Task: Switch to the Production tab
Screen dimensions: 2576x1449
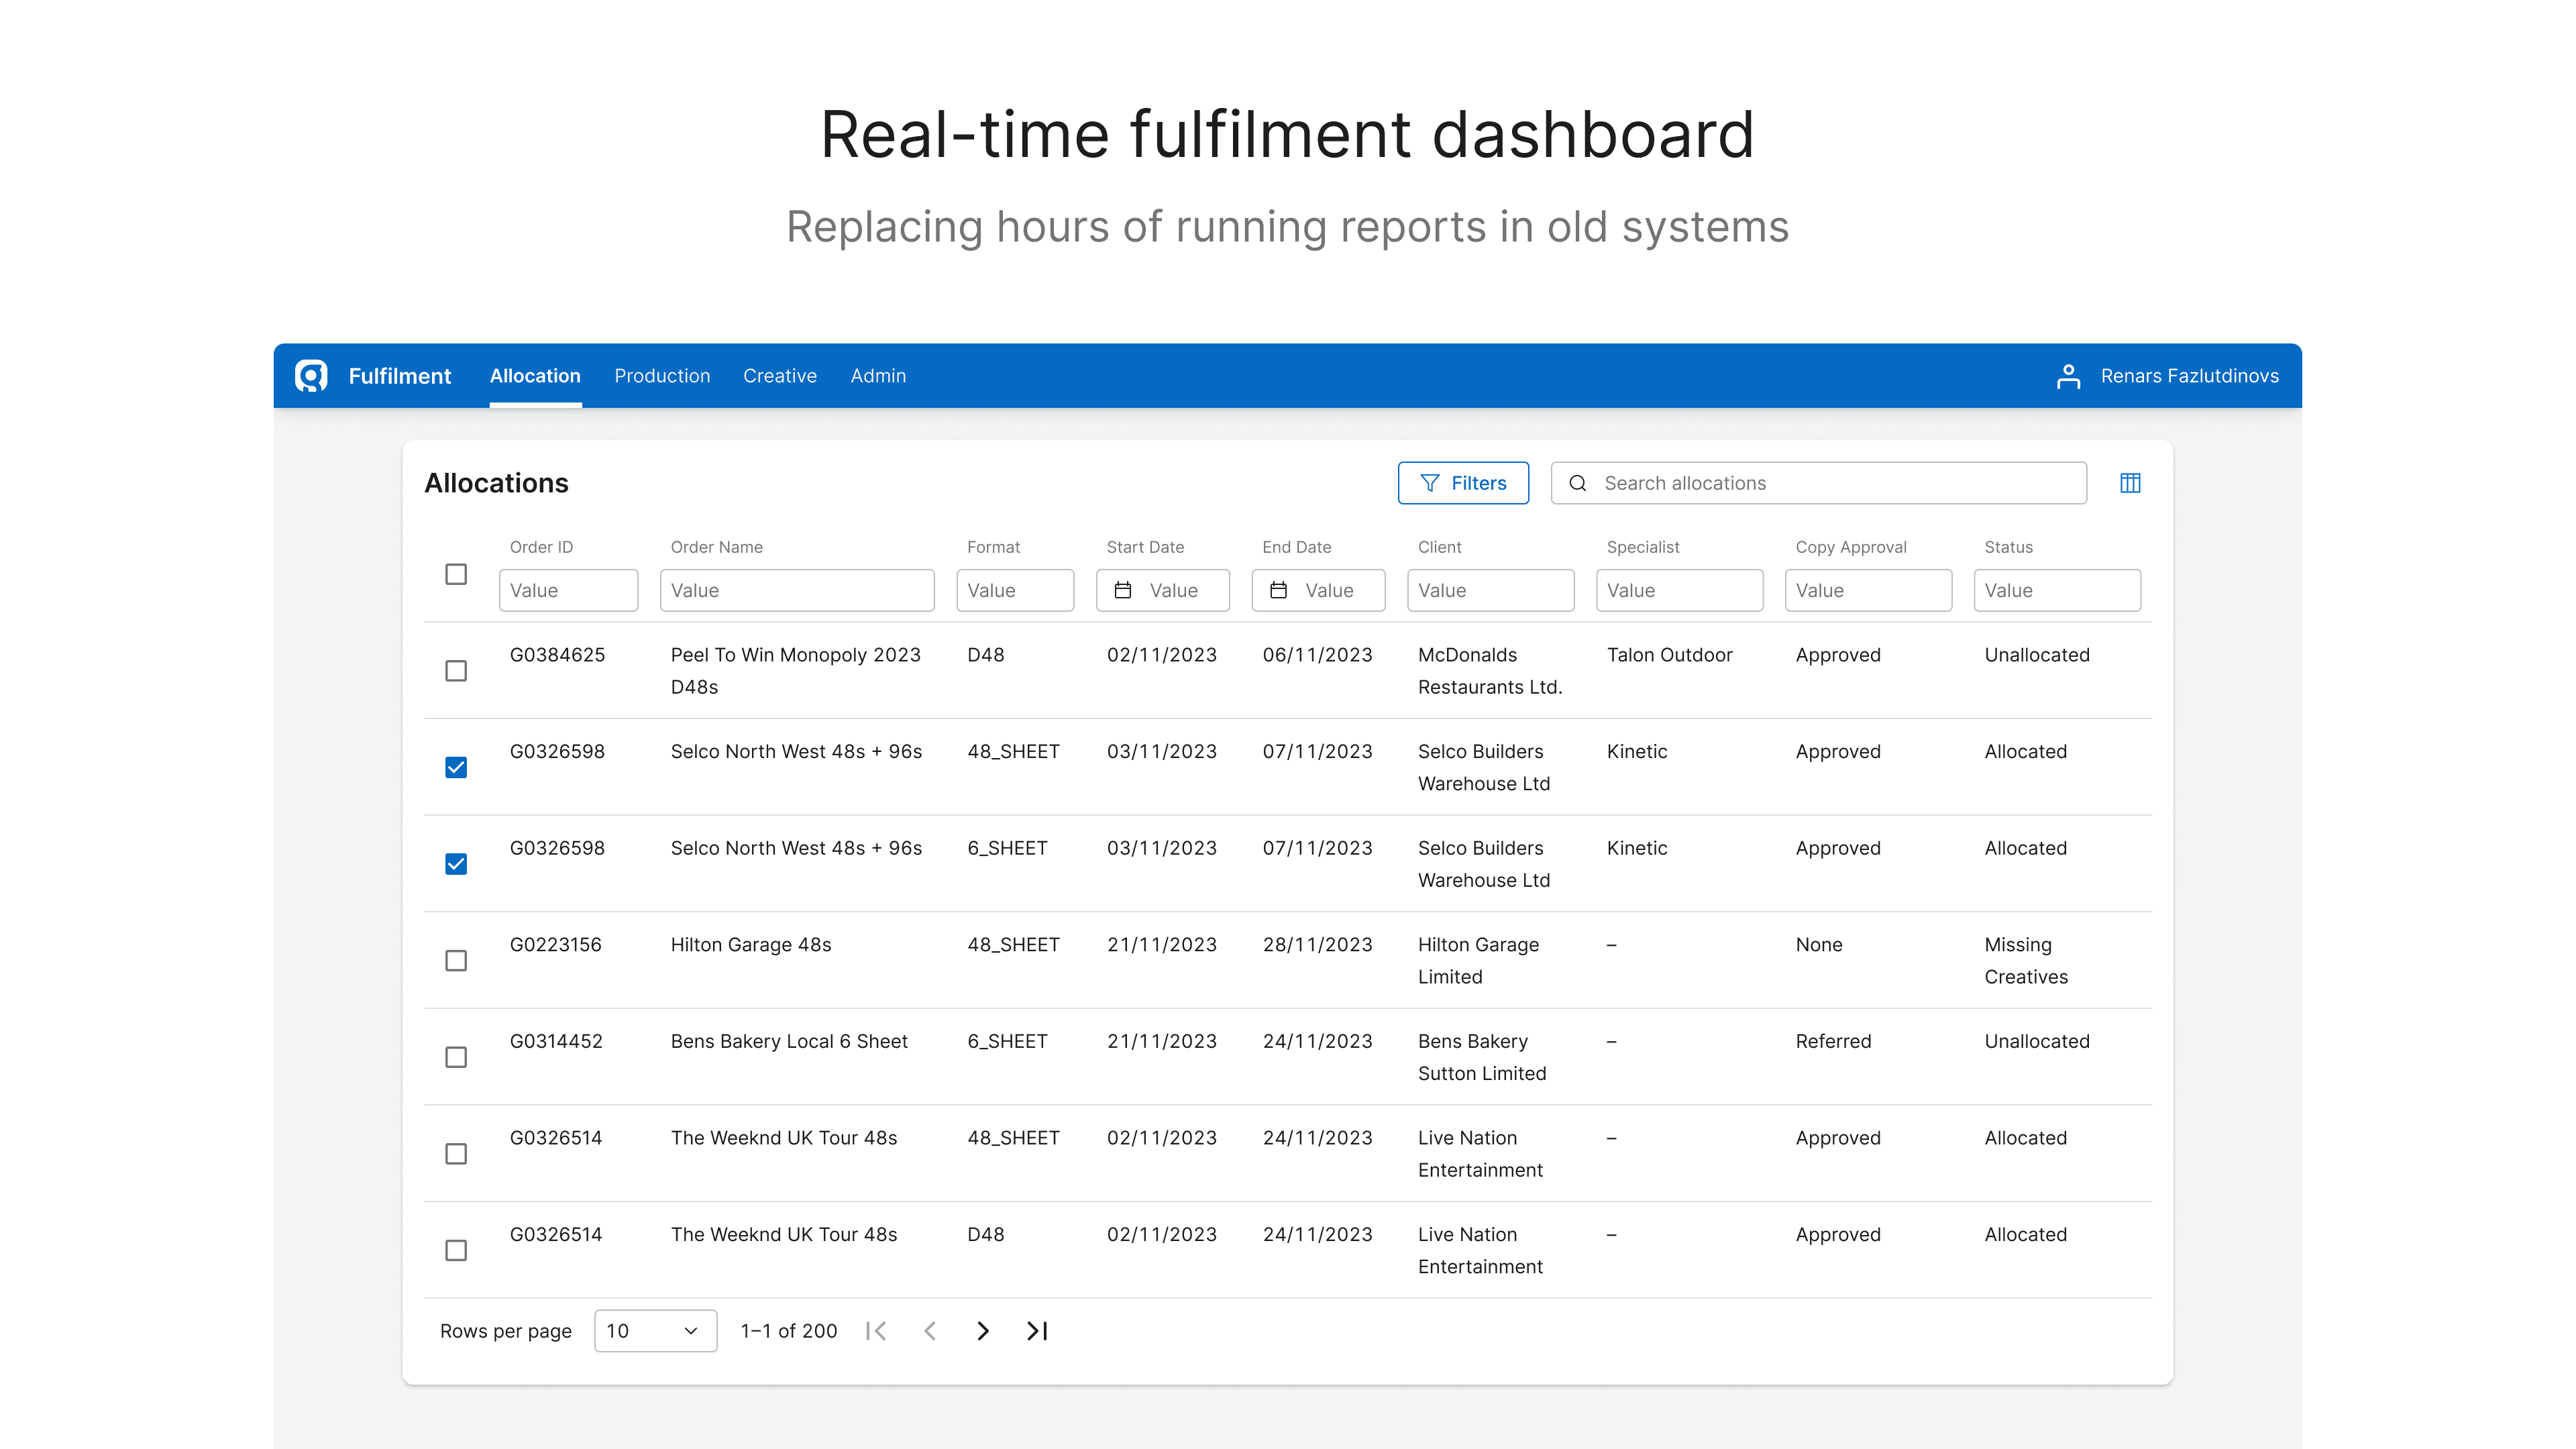Action: [662, 376]
